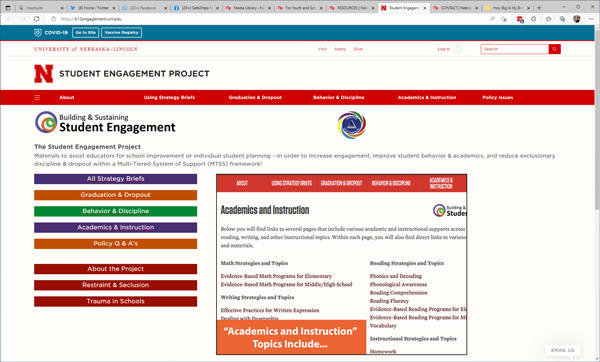Click the Academics and Instruction slide image
Screen dimensions: 600x362
point(341,264)
